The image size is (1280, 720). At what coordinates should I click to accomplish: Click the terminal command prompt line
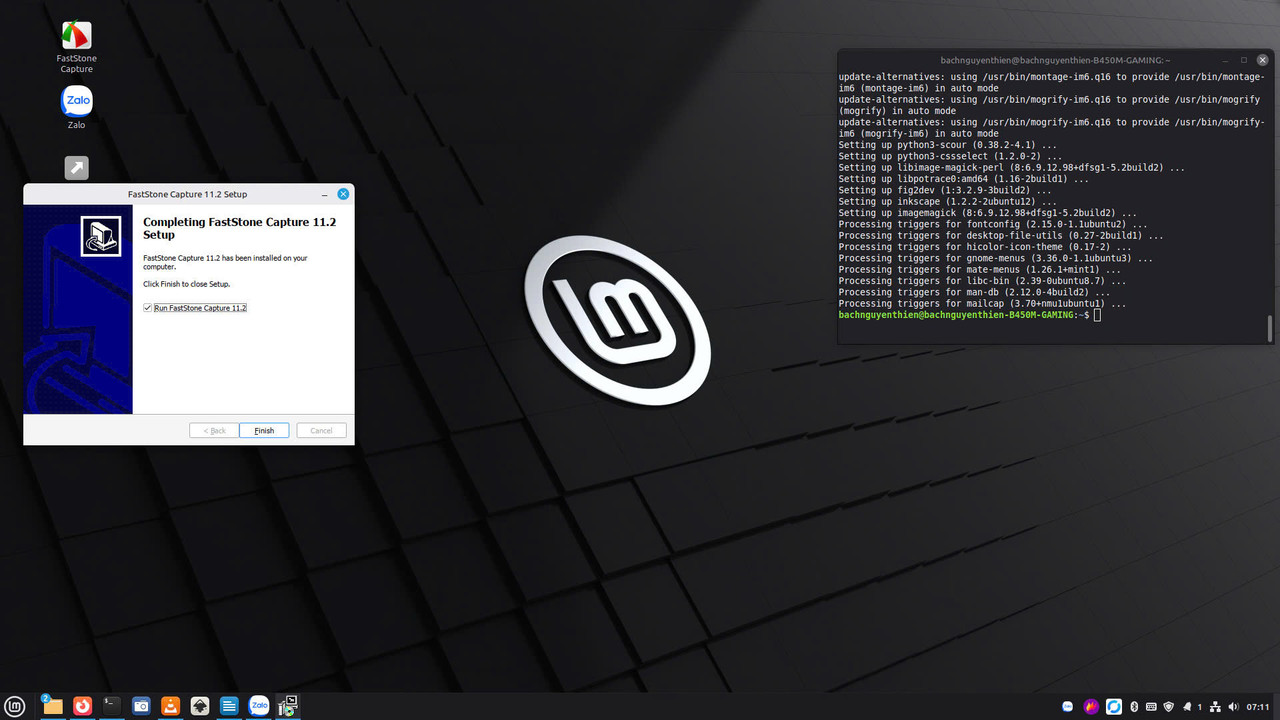(970, 315)
